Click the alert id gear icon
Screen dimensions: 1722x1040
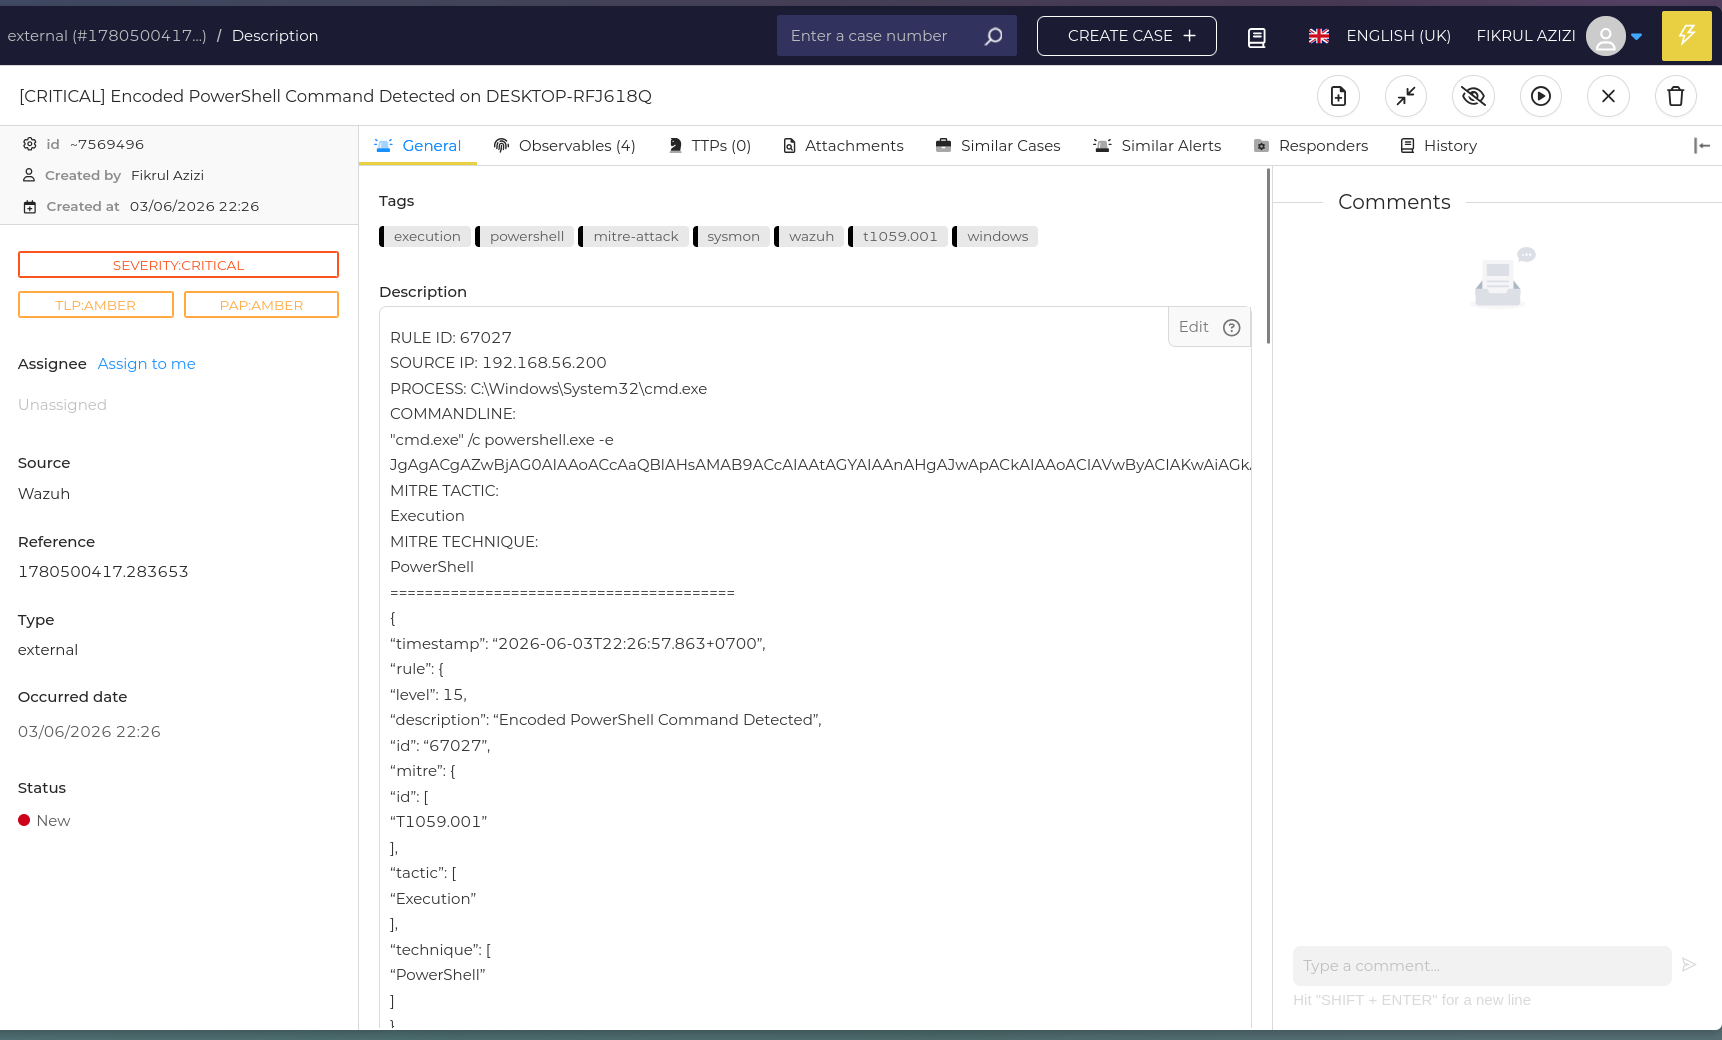pos(30,144)
